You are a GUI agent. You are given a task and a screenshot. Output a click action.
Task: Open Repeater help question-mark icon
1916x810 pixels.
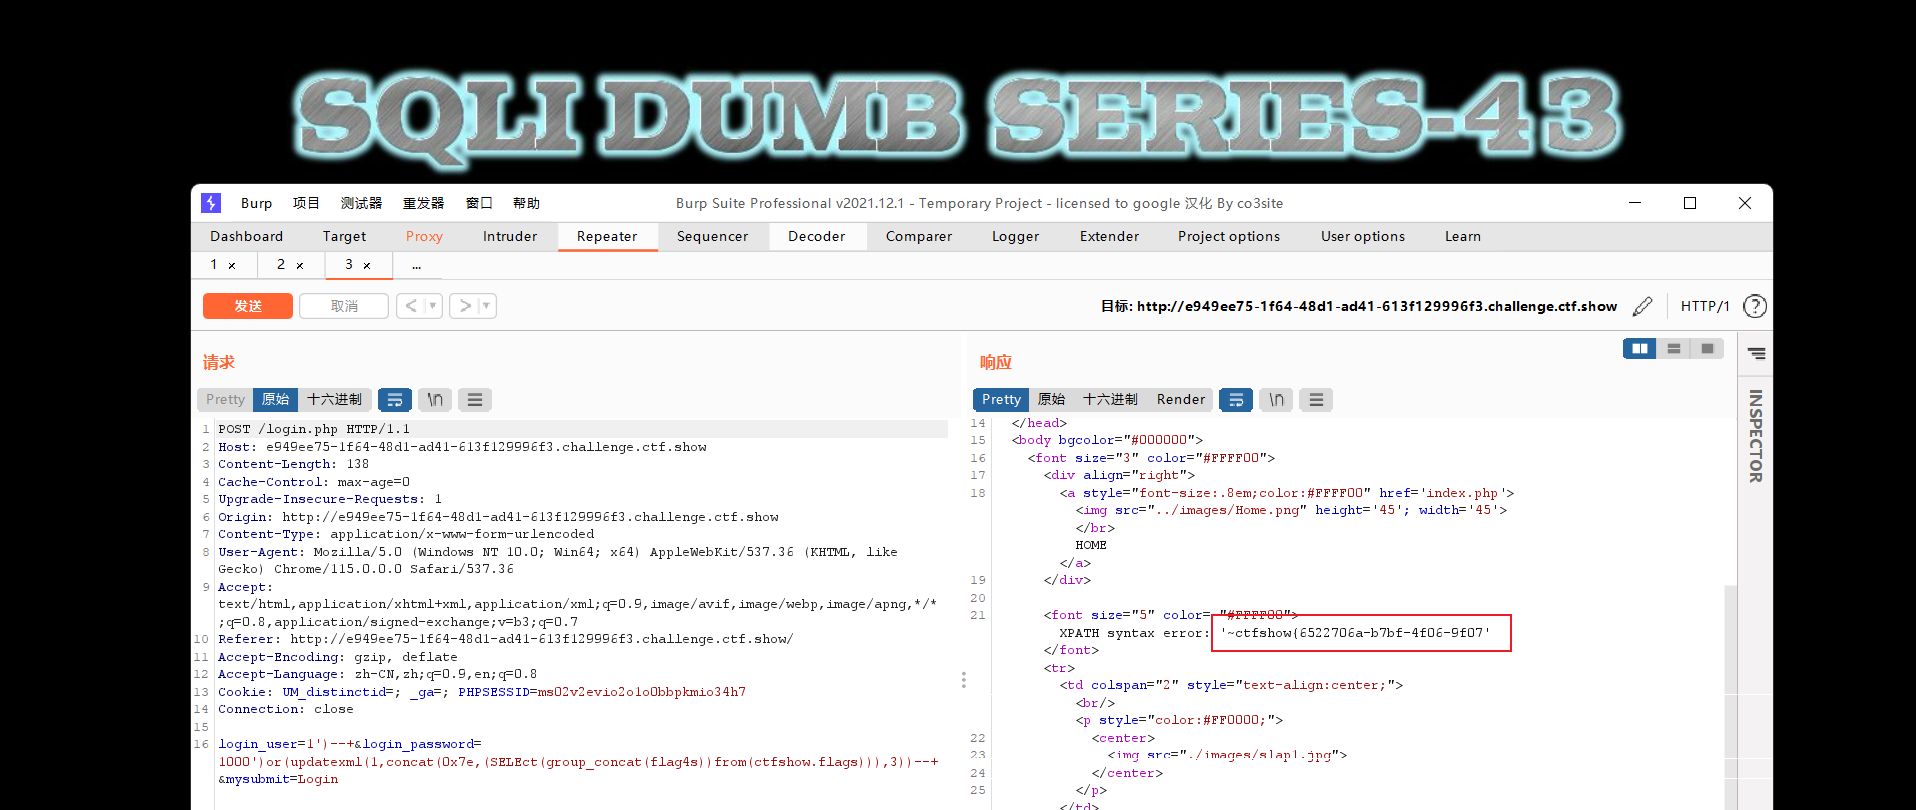tap(1754, 306)
